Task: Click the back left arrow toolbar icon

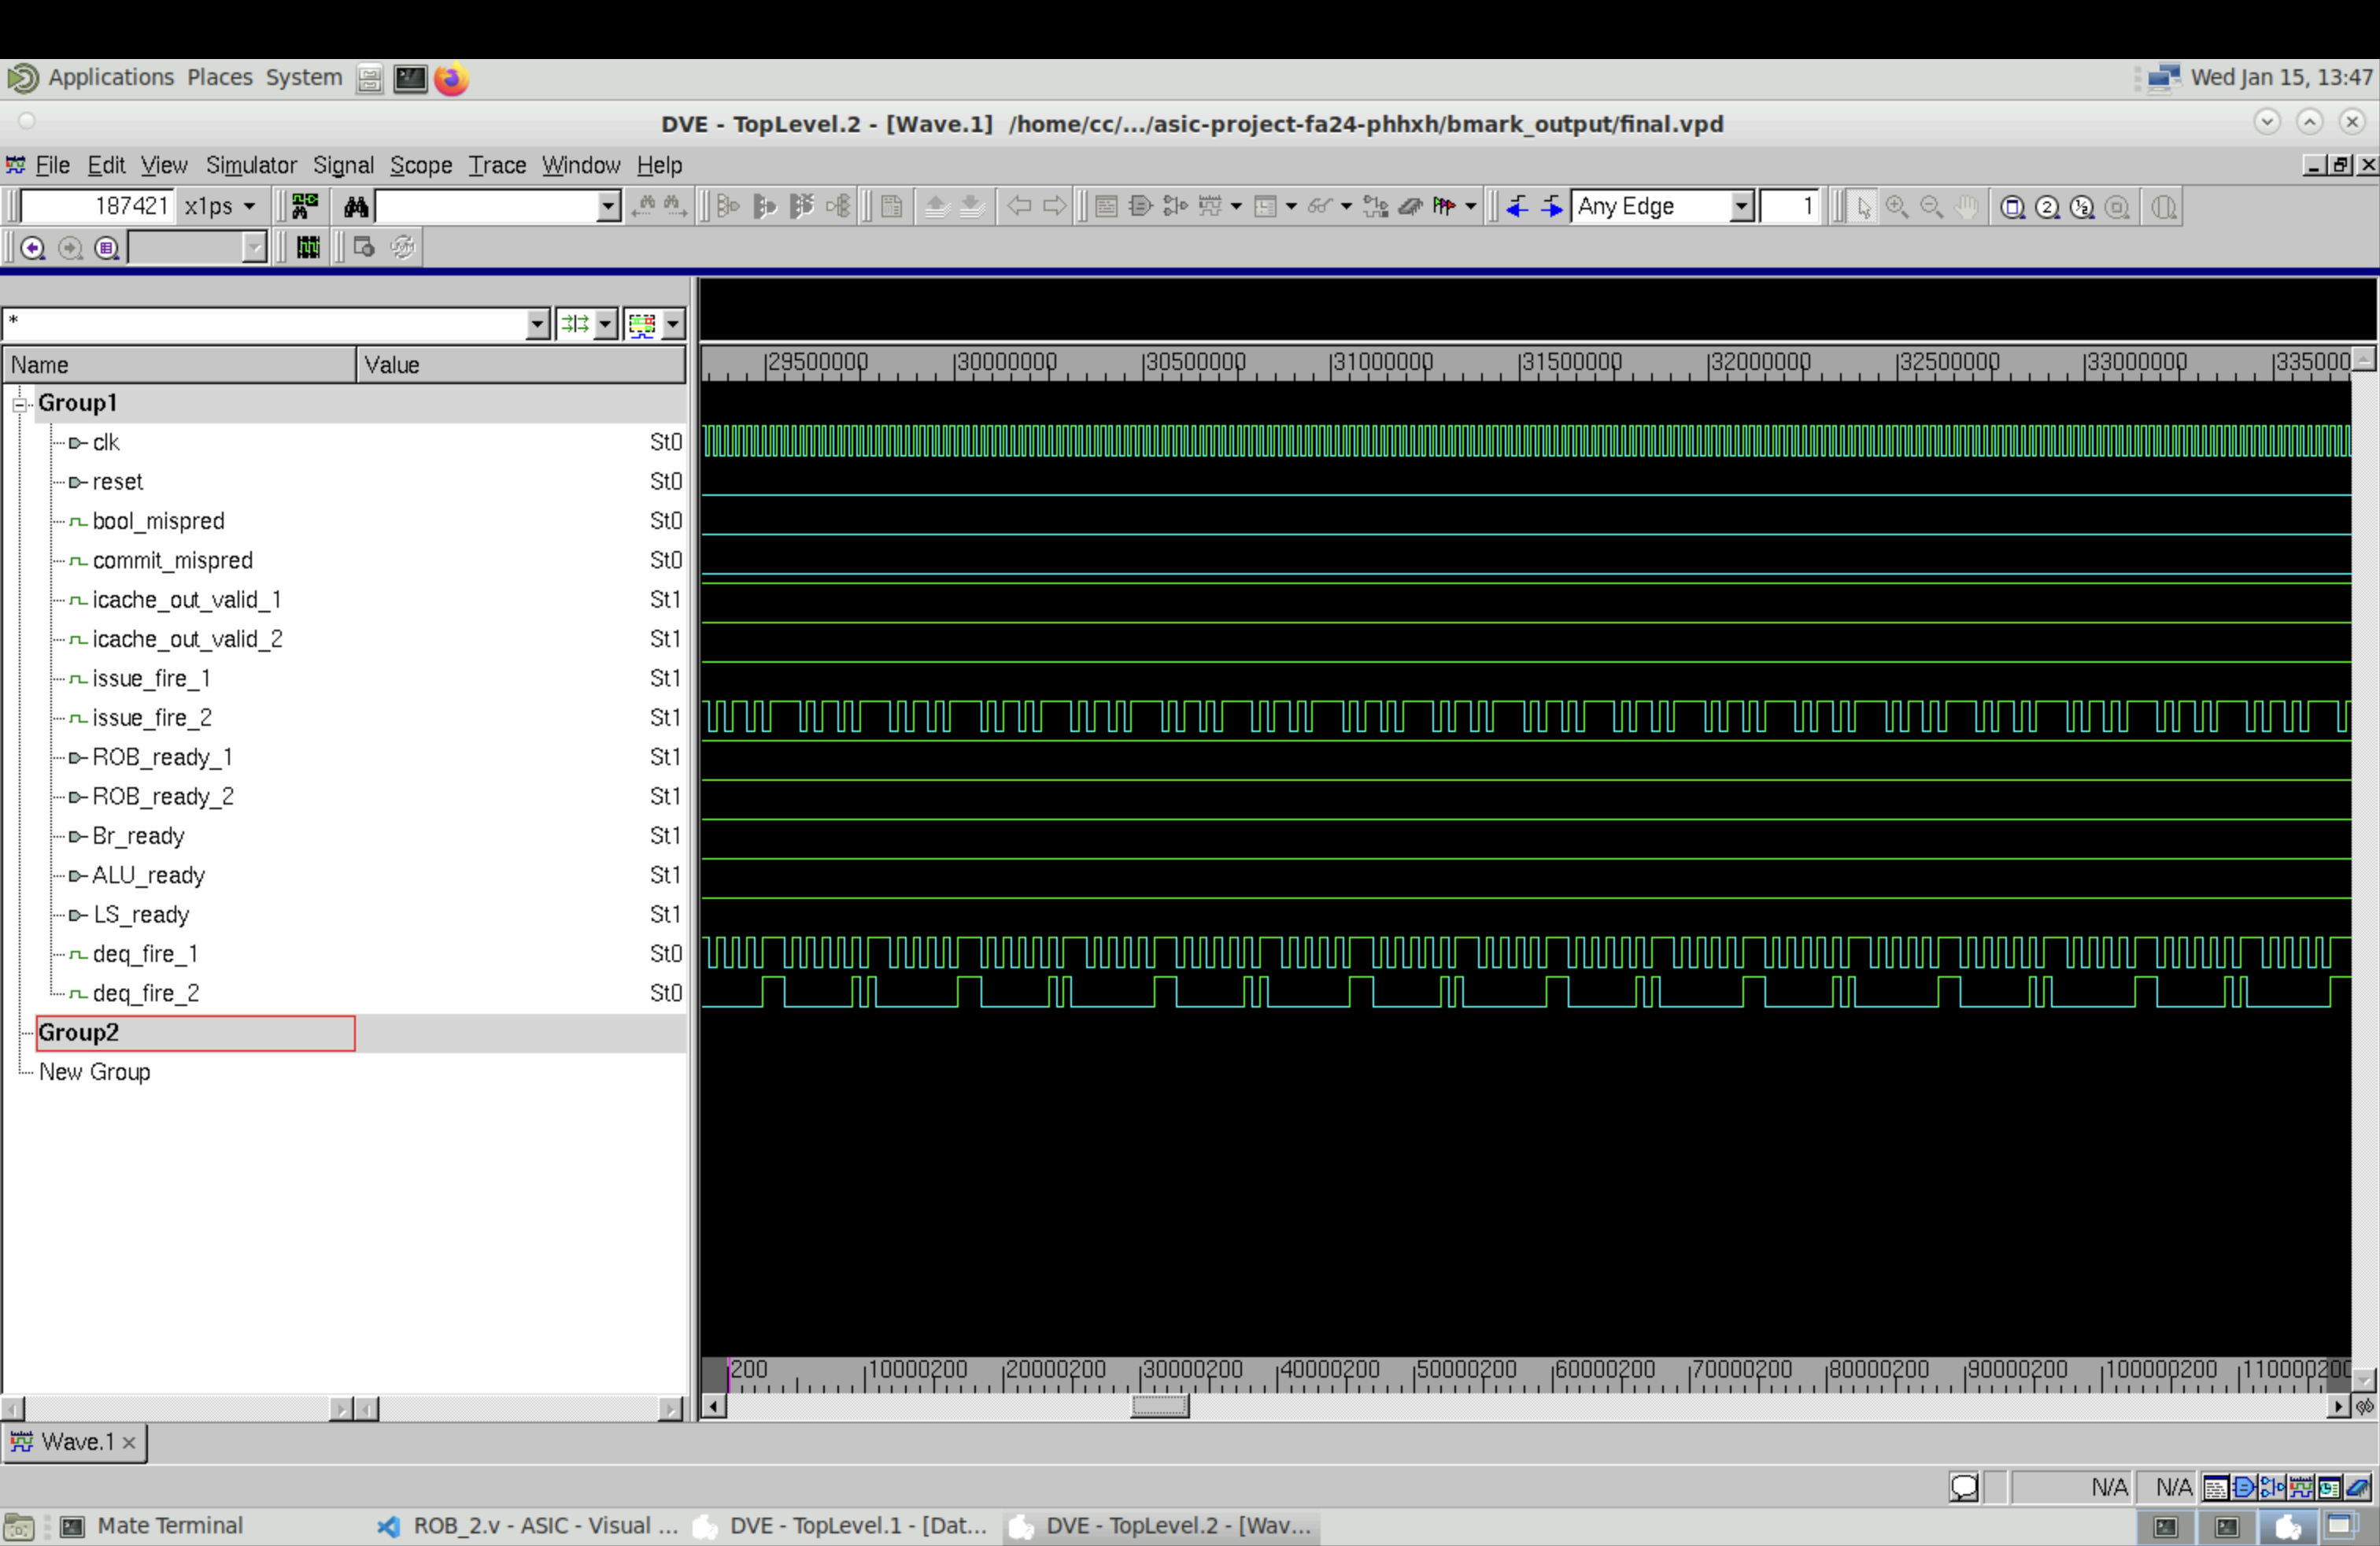Action: [1019, 207]
